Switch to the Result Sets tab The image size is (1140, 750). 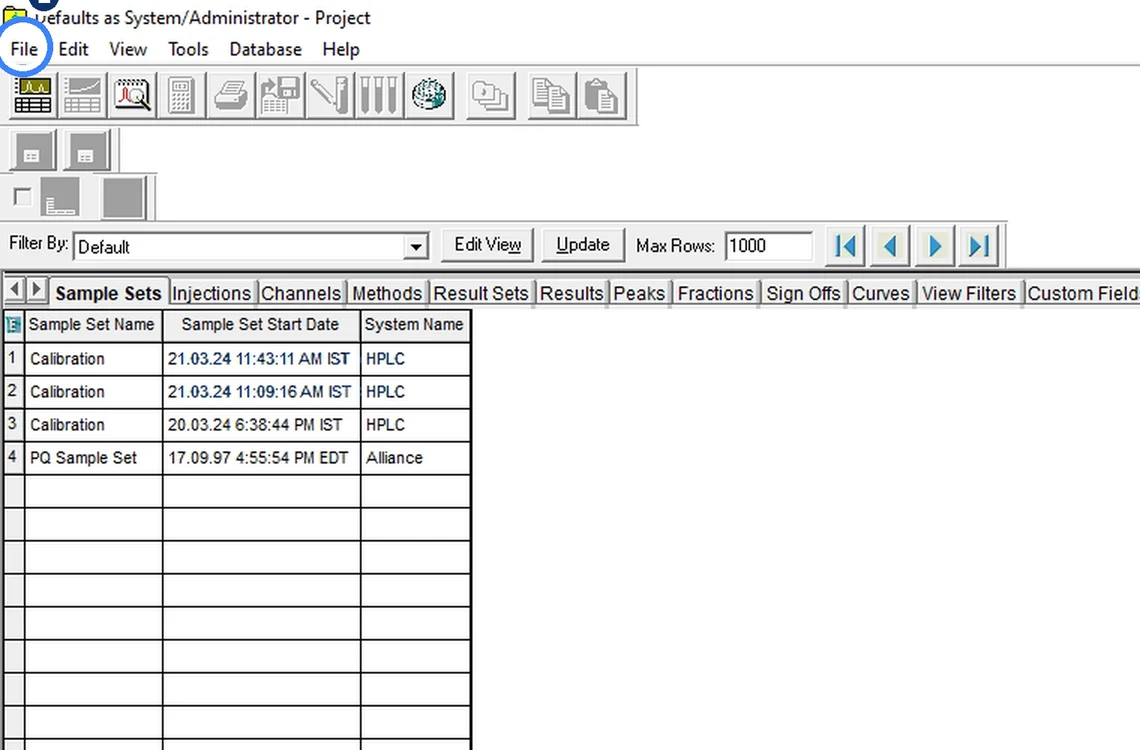[481, 293]
